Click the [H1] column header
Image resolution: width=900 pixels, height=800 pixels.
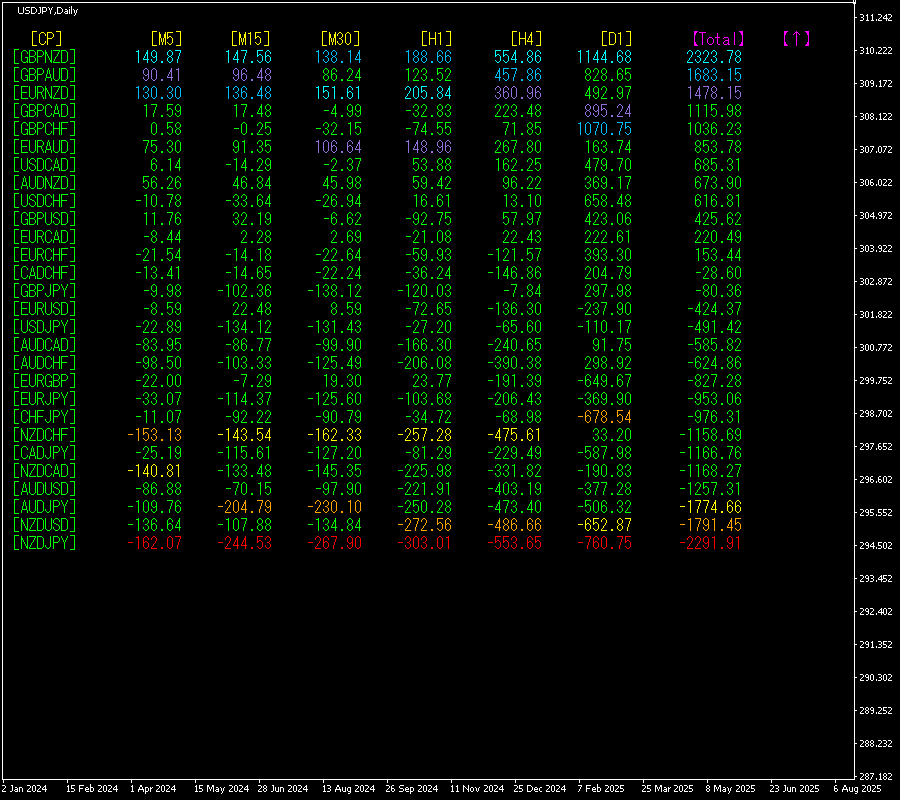pos(436,39)
